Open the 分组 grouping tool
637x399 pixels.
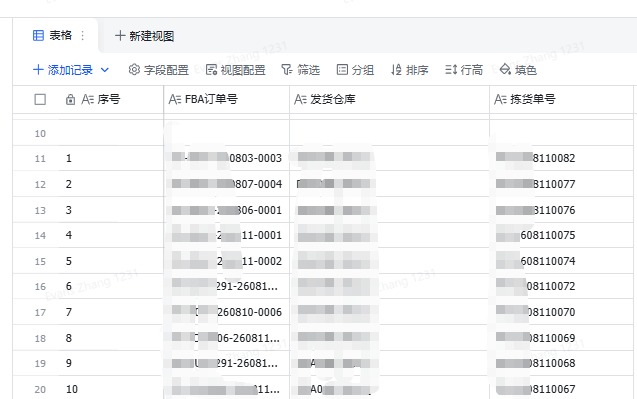[x=355, y=70]
